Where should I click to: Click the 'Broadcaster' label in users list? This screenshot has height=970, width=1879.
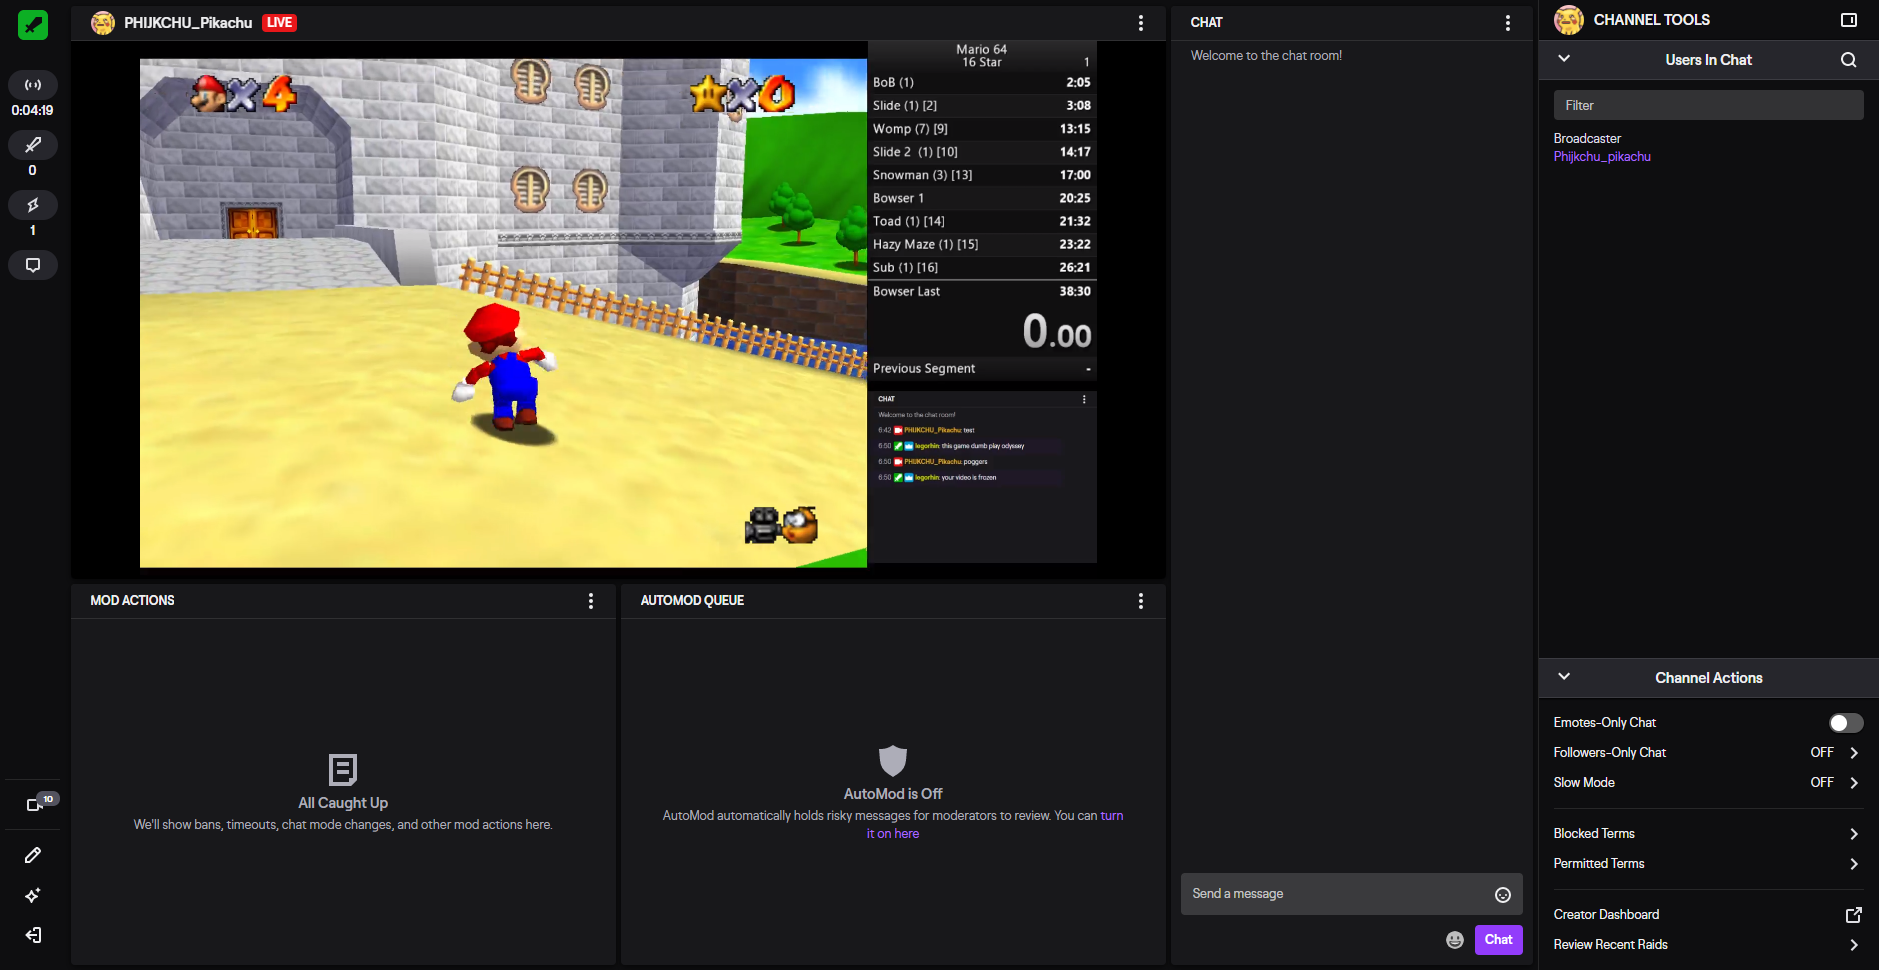coord(1587,139)
